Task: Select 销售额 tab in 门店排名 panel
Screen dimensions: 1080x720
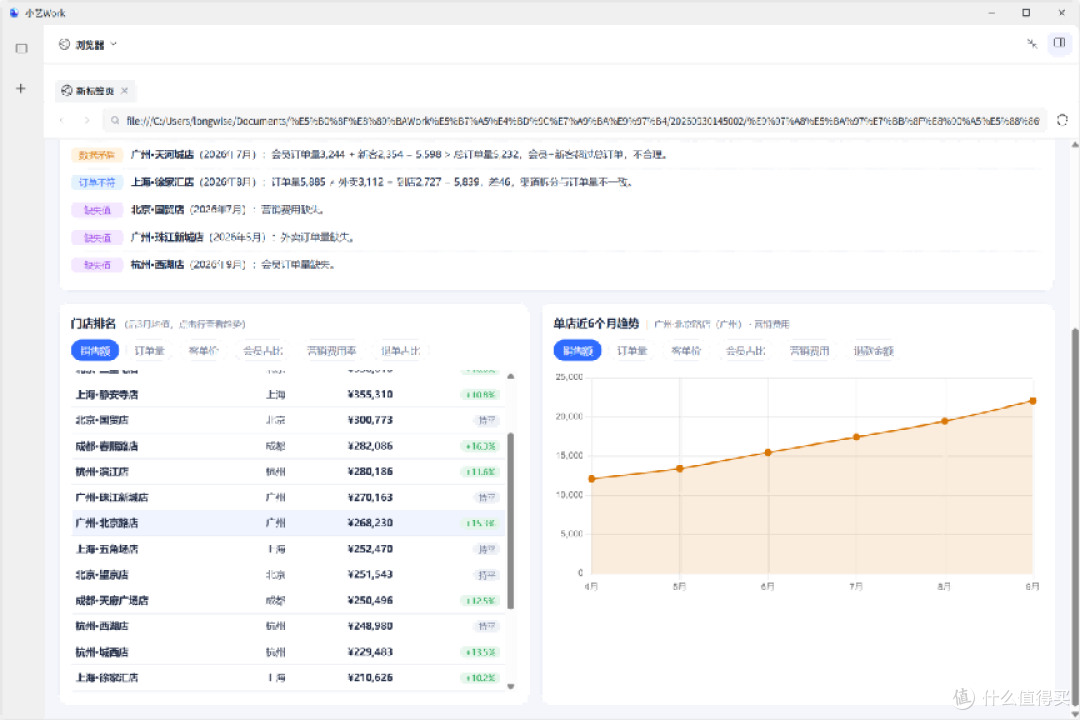Action: pyautogui.click(x=95, y=351)
